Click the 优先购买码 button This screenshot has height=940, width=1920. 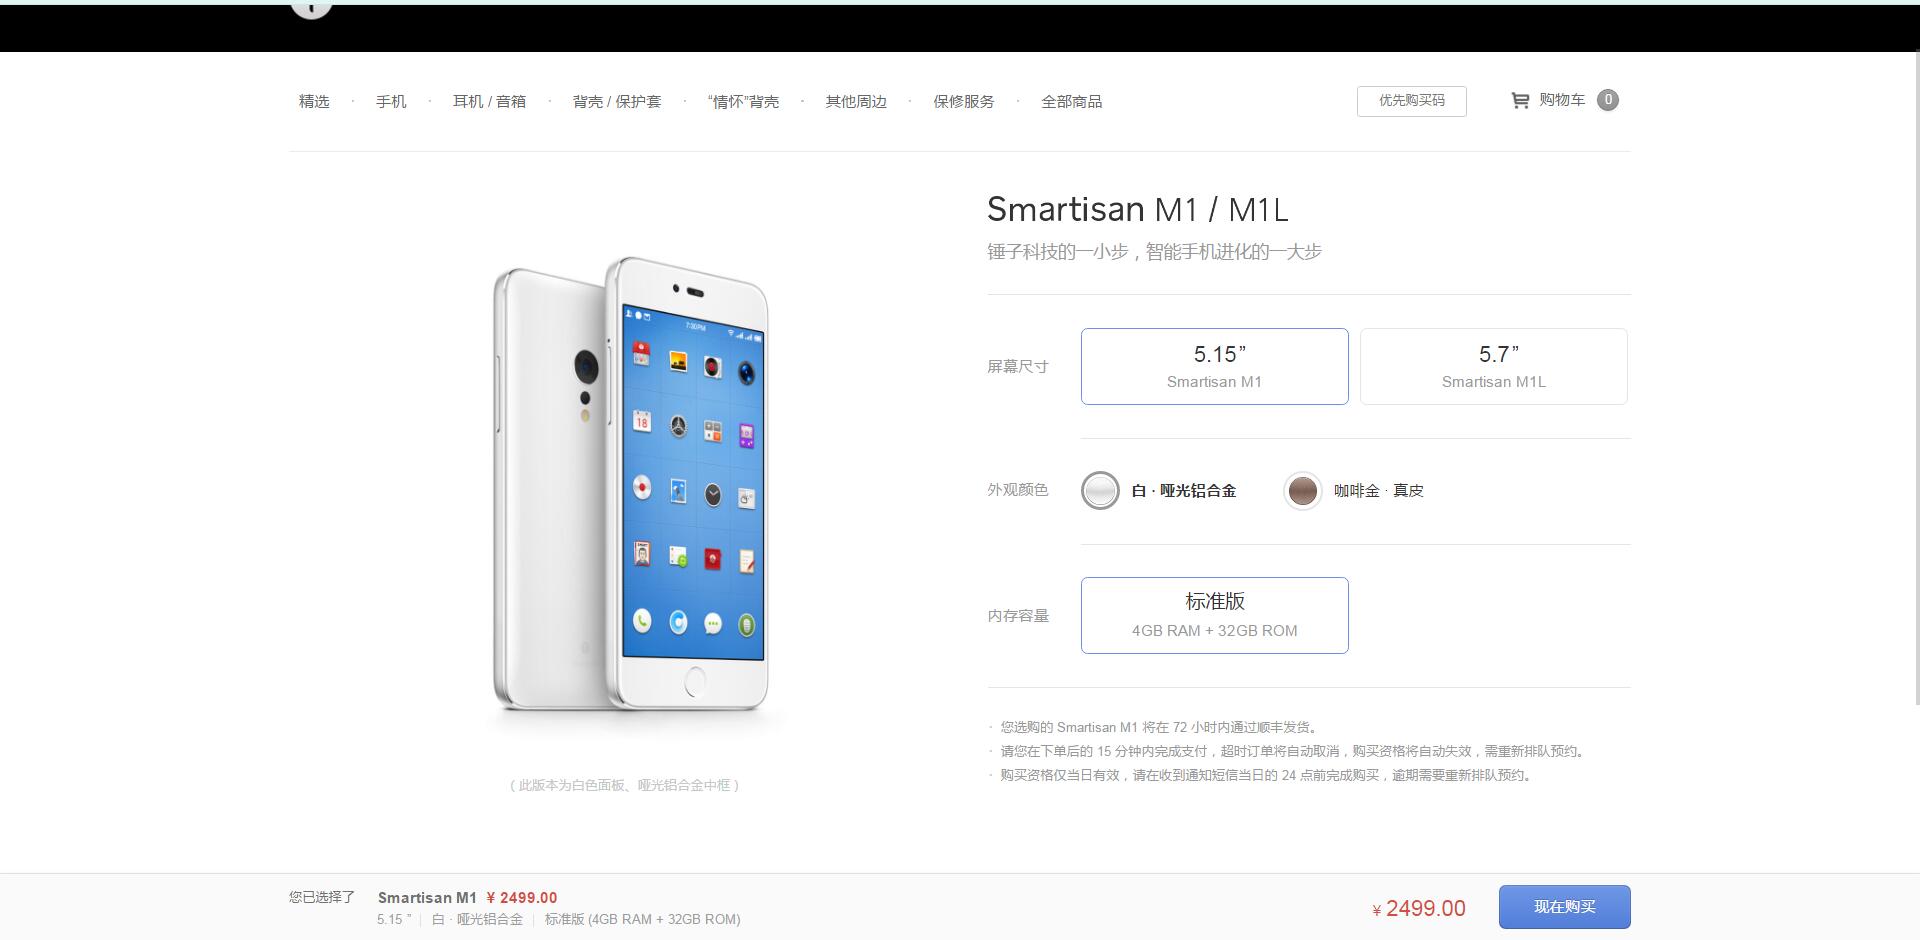coord(1412,101)
